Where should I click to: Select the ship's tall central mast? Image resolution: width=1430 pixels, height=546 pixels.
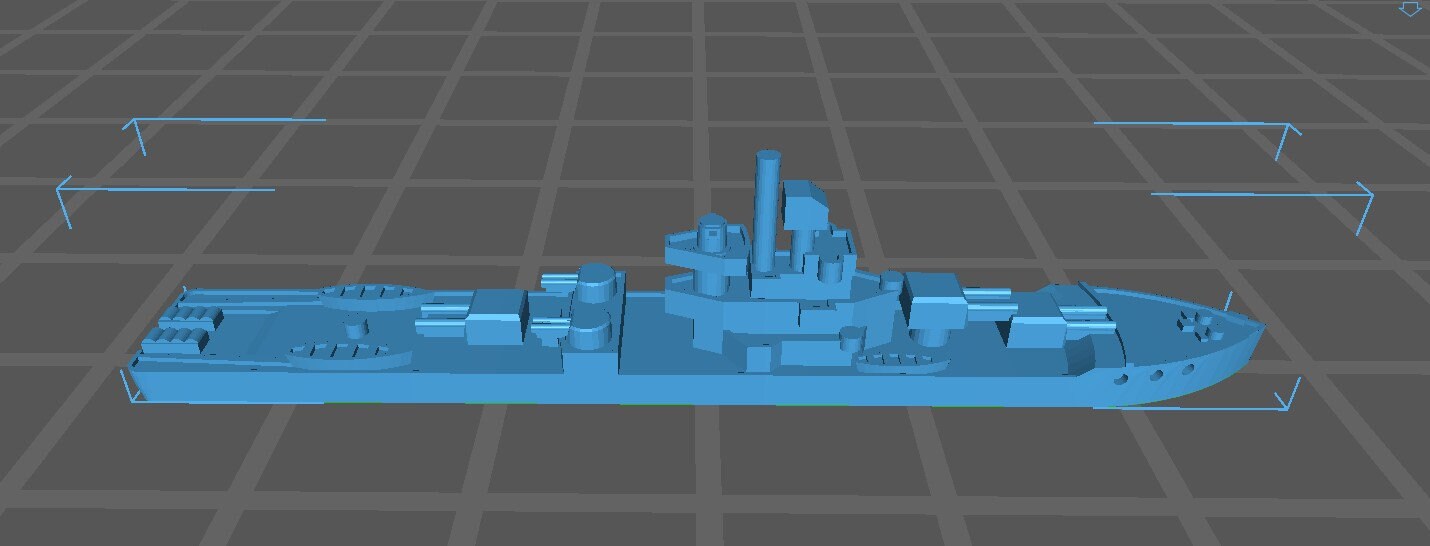768,208
